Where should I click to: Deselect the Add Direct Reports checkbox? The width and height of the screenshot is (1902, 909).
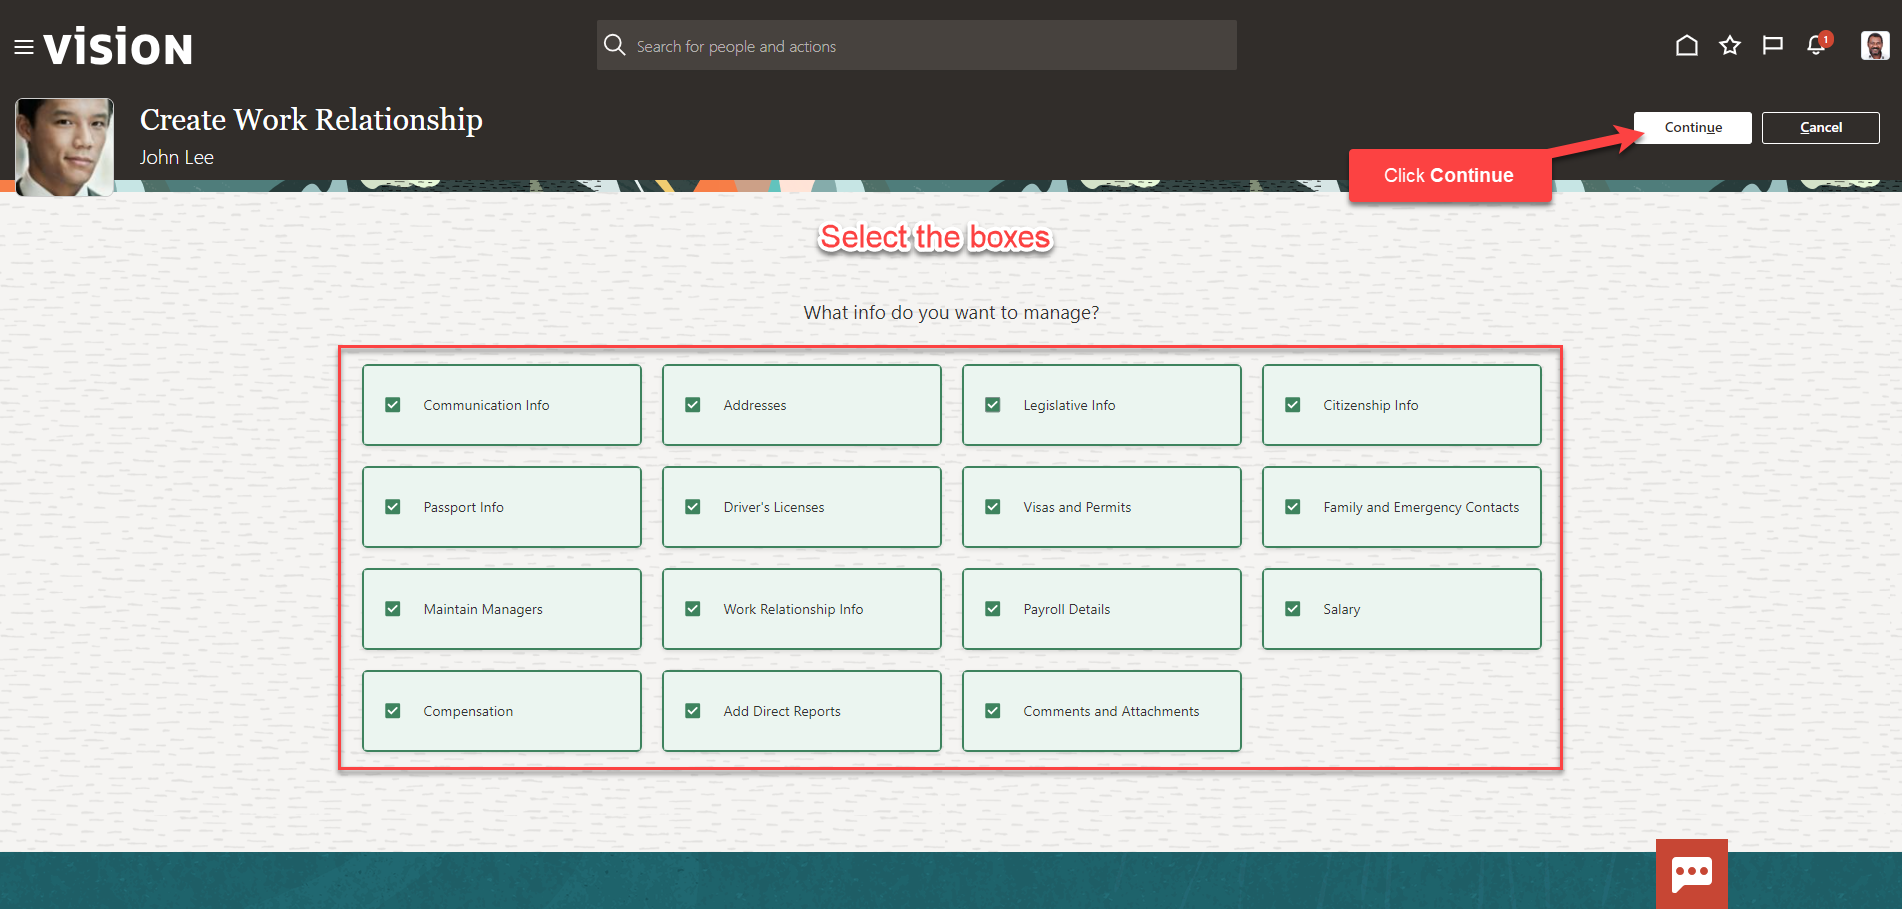[x=693, y=711]
